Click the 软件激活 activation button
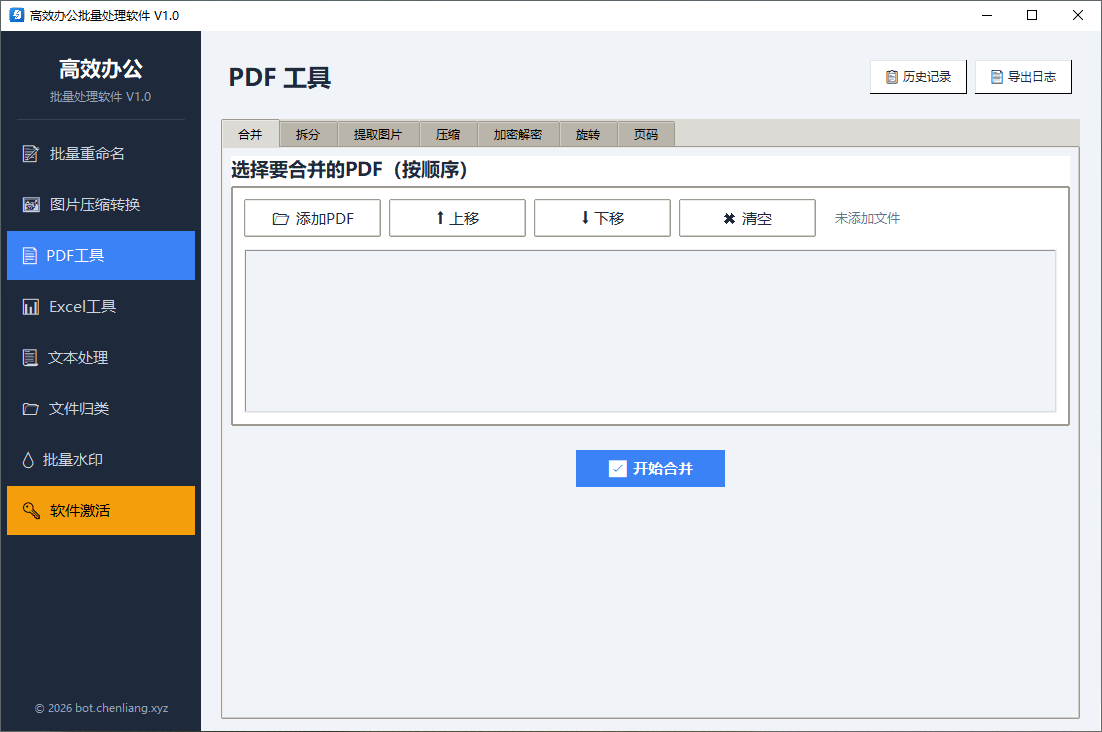 101,511
